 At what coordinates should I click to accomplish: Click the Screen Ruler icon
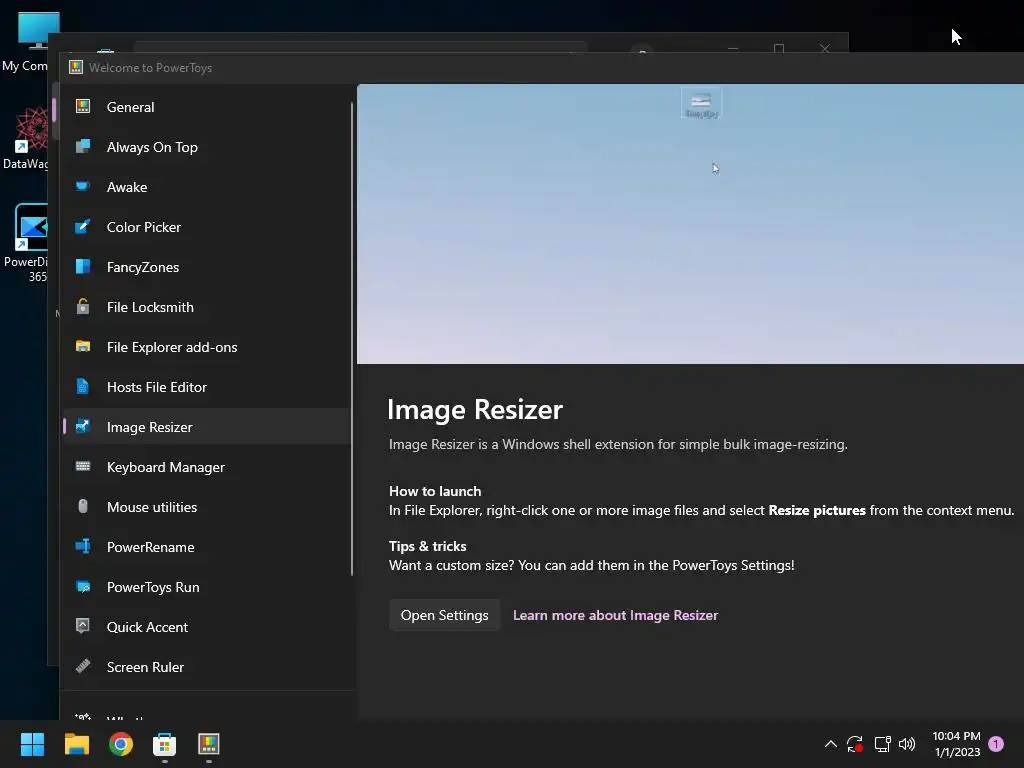pyautogui.click(x=83, y=667)
